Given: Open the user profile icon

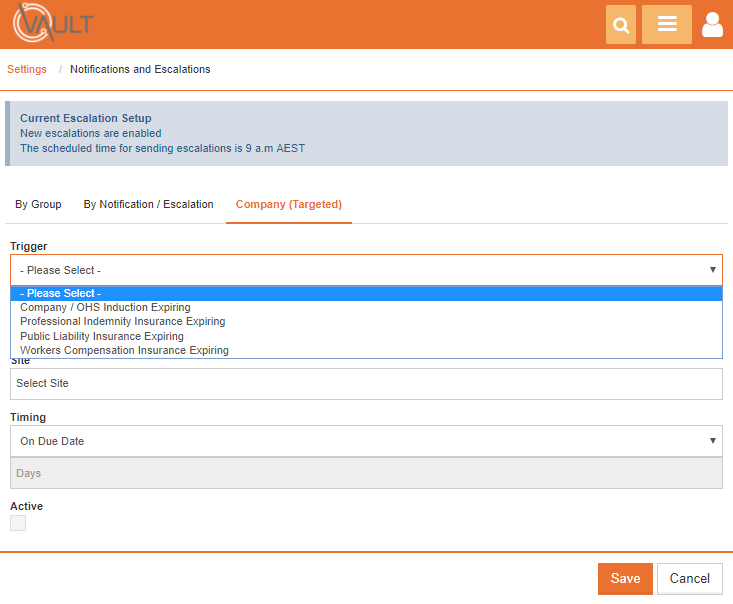Looking at the screenshot, I should click(712, 24).
